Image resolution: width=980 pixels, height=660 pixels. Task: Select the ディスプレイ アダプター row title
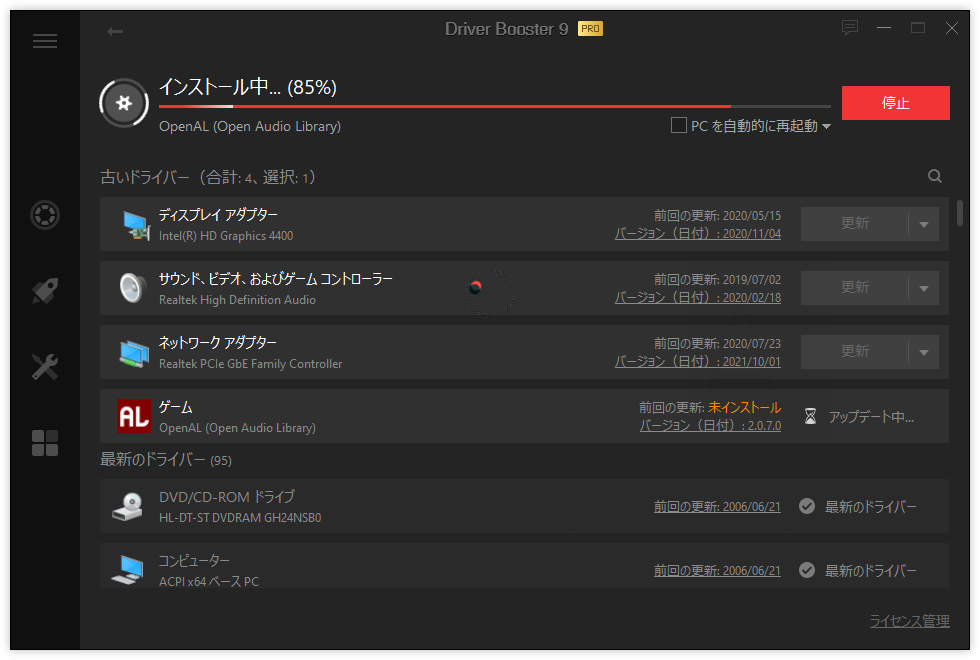(x=218, y=215)
